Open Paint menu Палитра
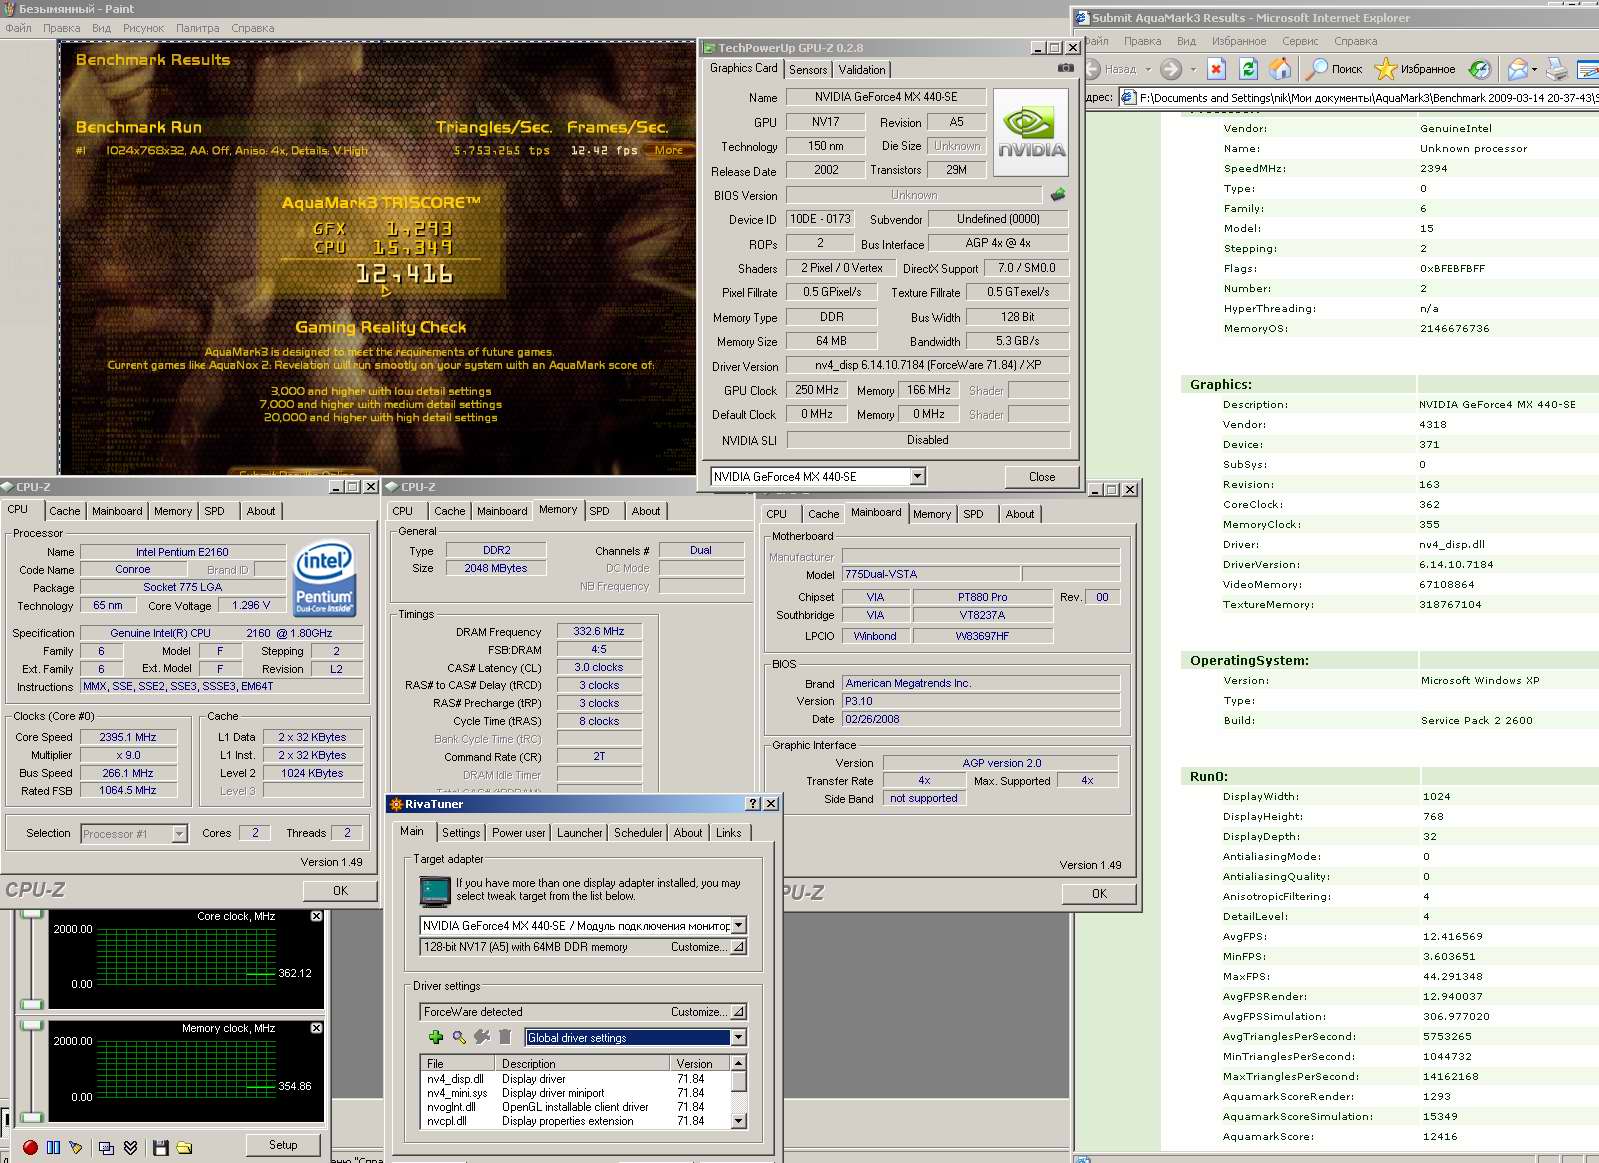The image size is (1599, 1163). 198,28
